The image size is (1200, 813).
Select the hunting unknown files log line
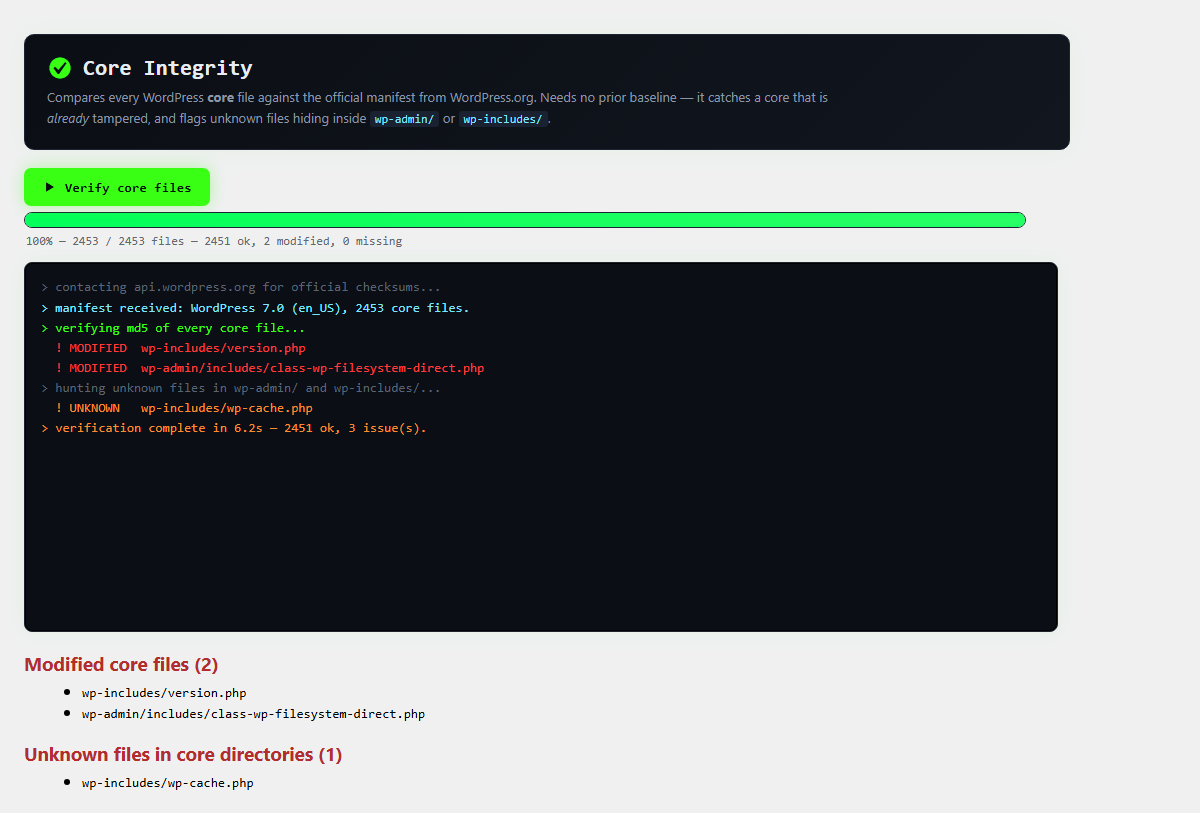coord(241,388)
